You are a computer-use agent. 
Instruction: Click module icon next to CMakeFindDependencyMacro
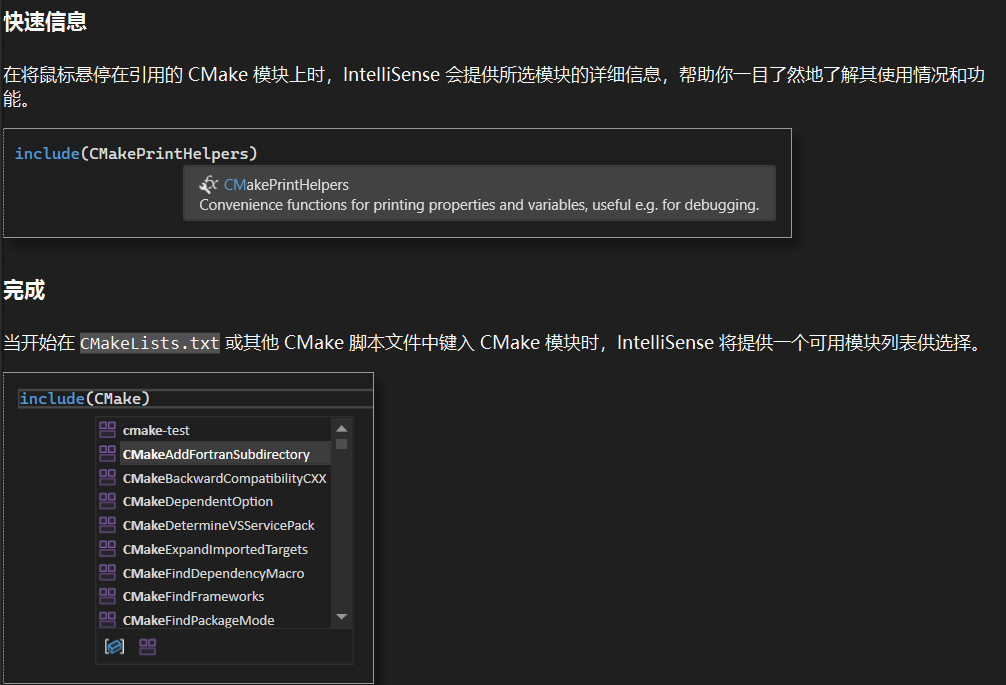pyautogui.click(x=107, y=572)
